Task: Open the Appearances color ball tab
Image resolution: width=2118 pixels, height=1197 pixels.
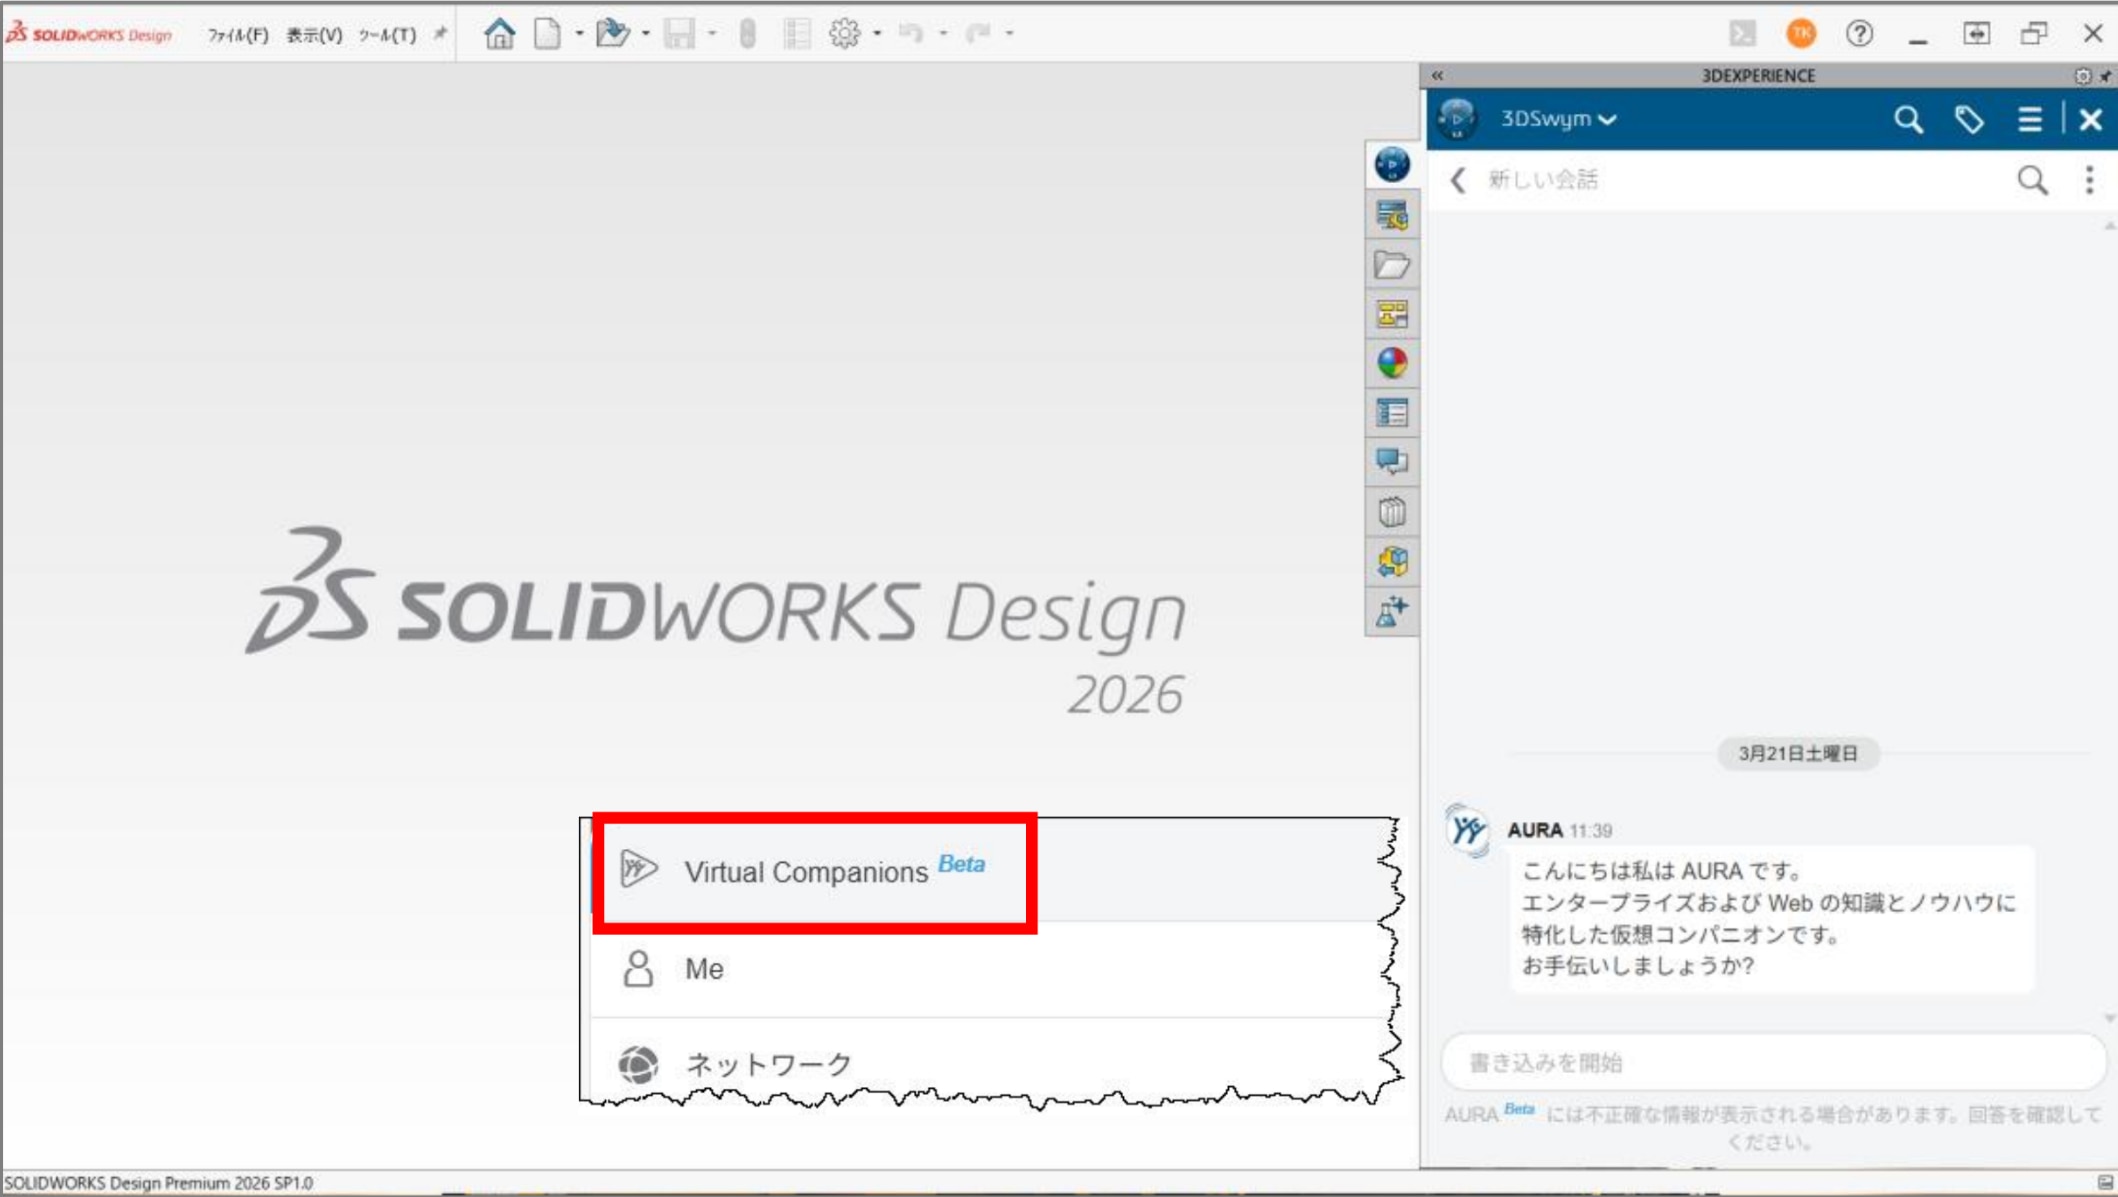Action: click(x=1392, y=363)
